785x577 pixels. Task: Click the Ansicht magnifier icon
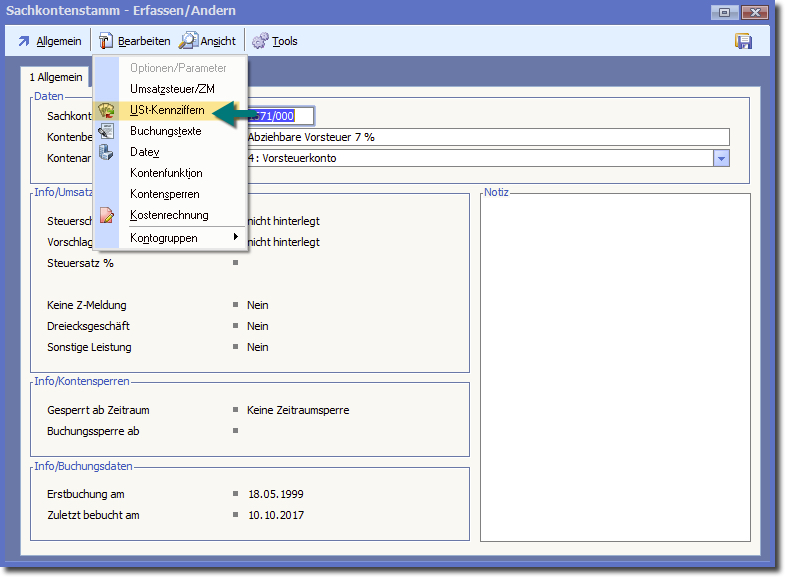188,41
